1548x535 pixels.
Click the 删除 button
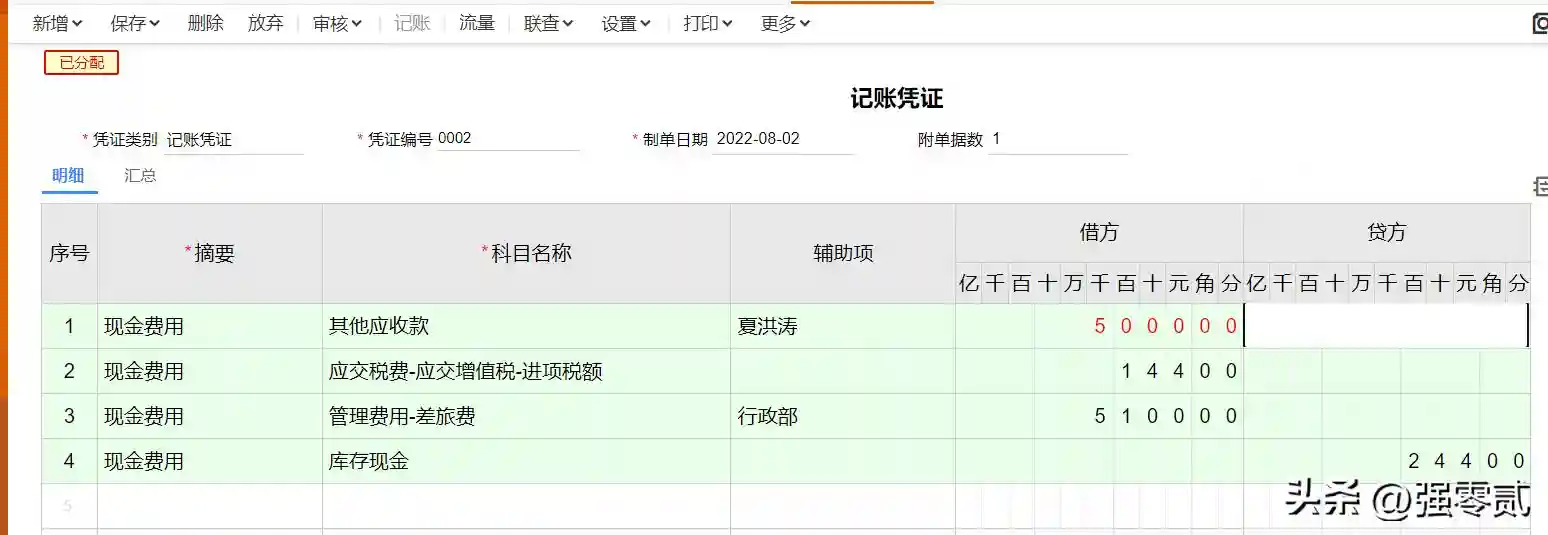(205, 23)
